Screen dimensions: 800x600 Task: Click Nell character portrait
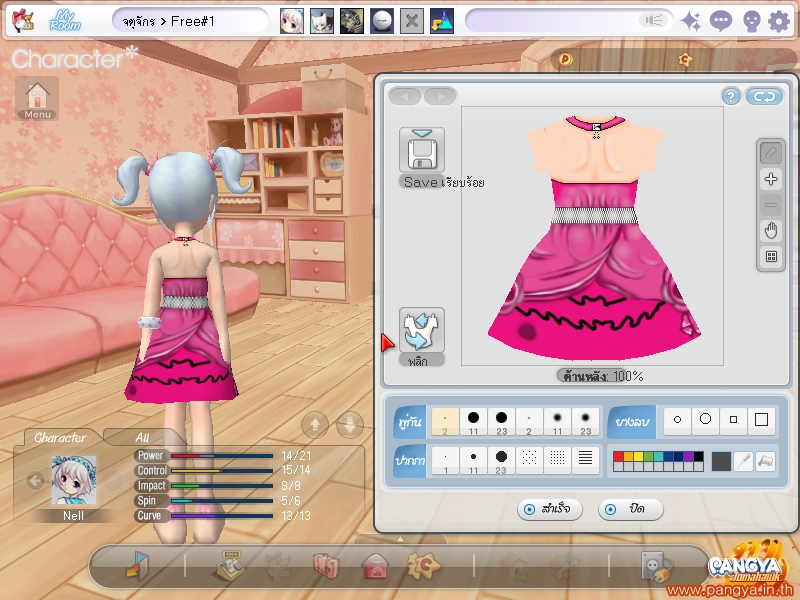coord(73,481)
